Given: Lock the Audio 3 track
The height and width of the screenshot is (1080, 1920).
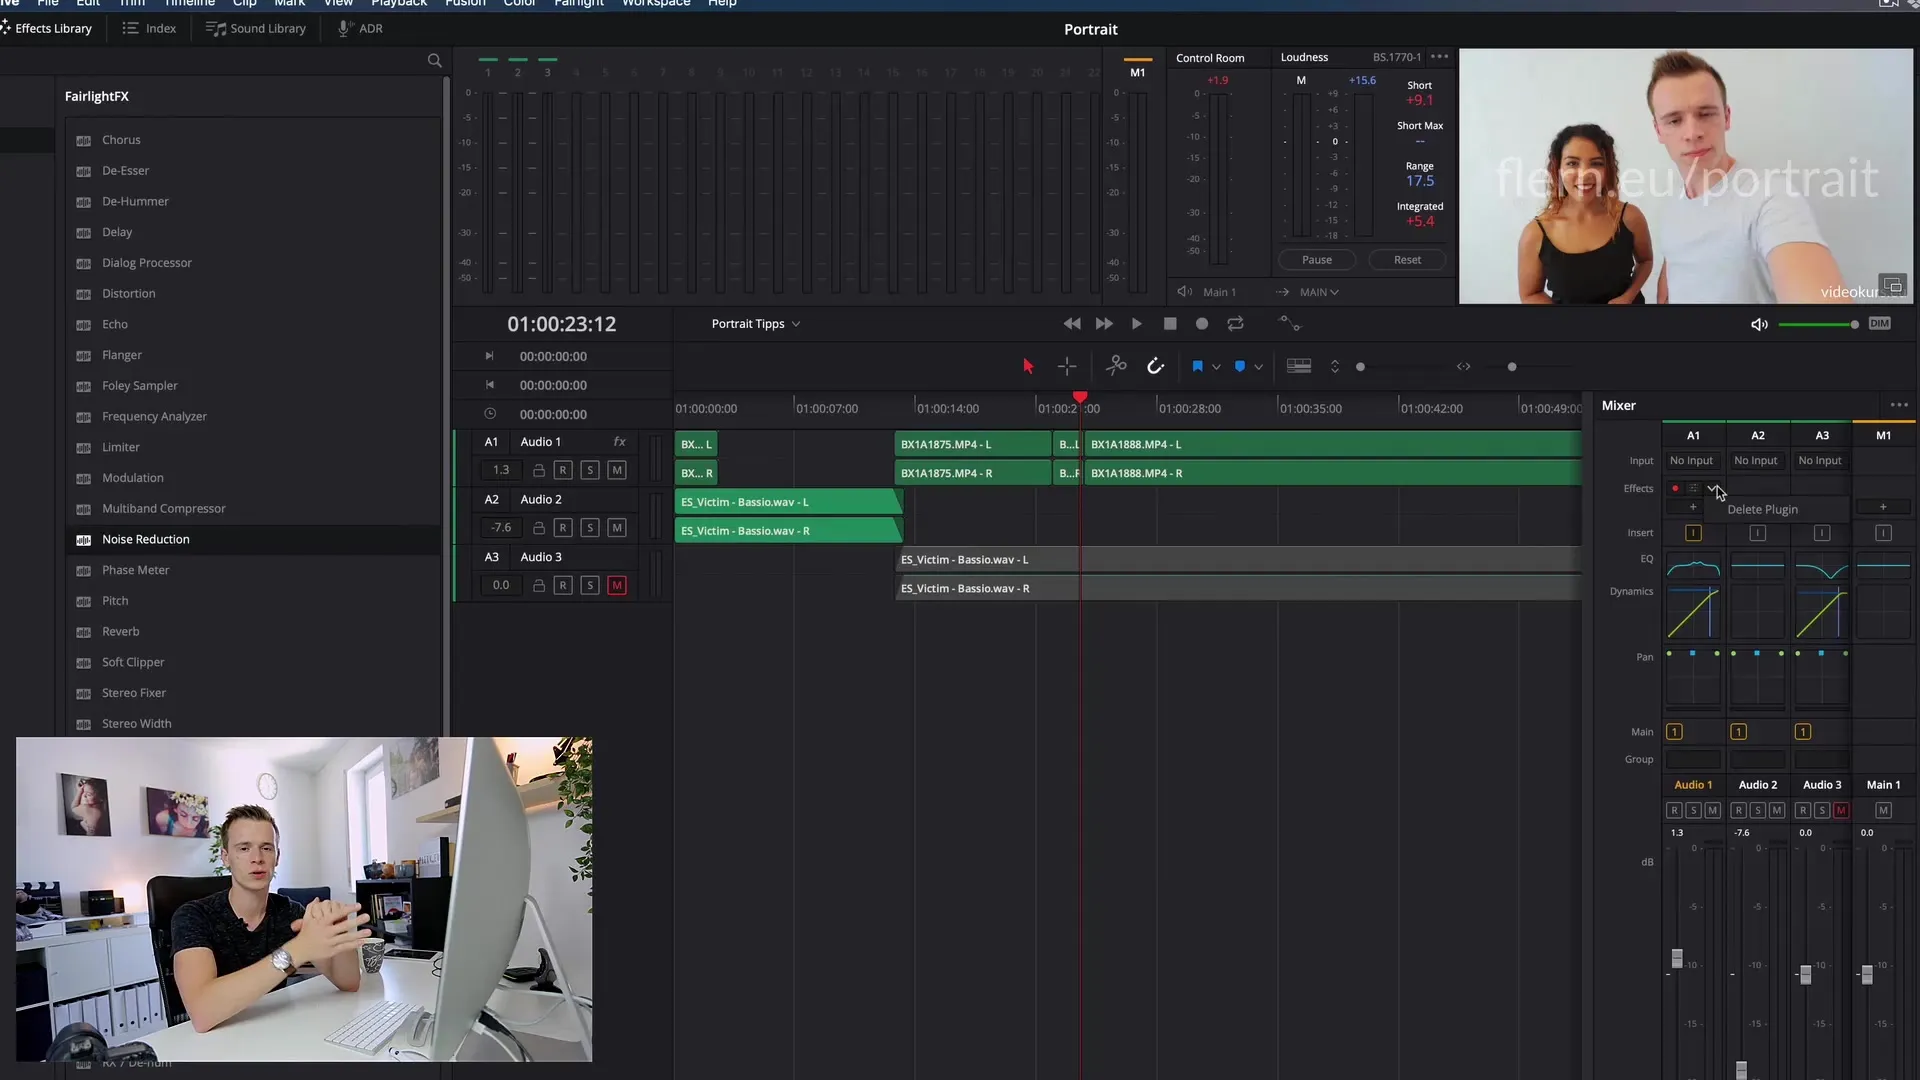Looking at the screenshot, I should tap(538, 585).
